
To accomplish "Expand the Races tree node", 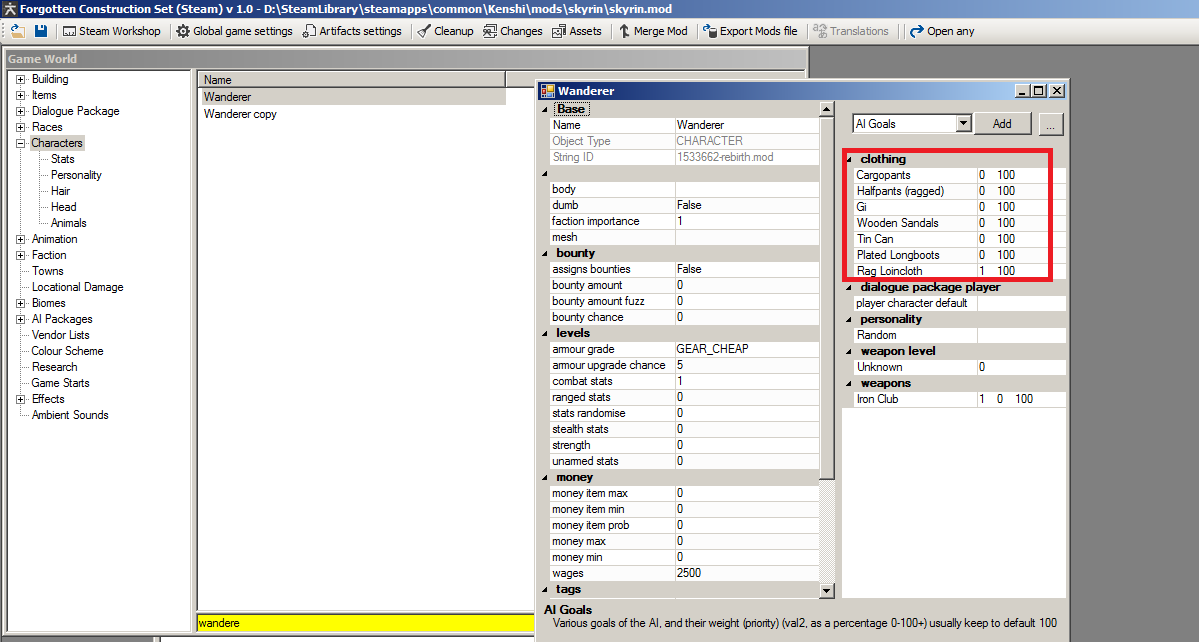I will pyautogui.click(x=21, y=128).
